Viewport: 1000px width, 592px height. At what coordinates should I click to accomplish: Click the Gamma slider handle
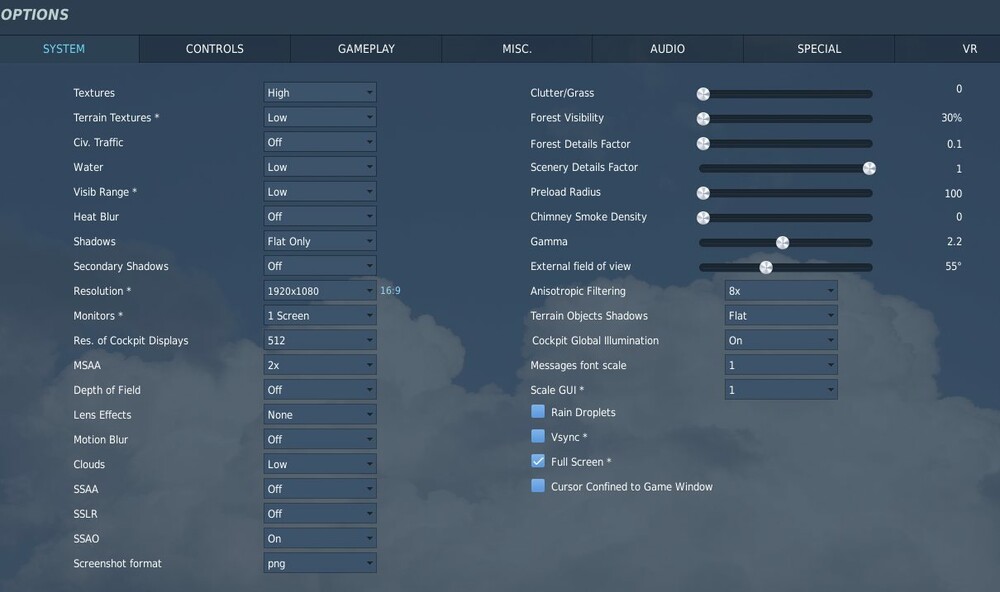(x=783, y=242)
